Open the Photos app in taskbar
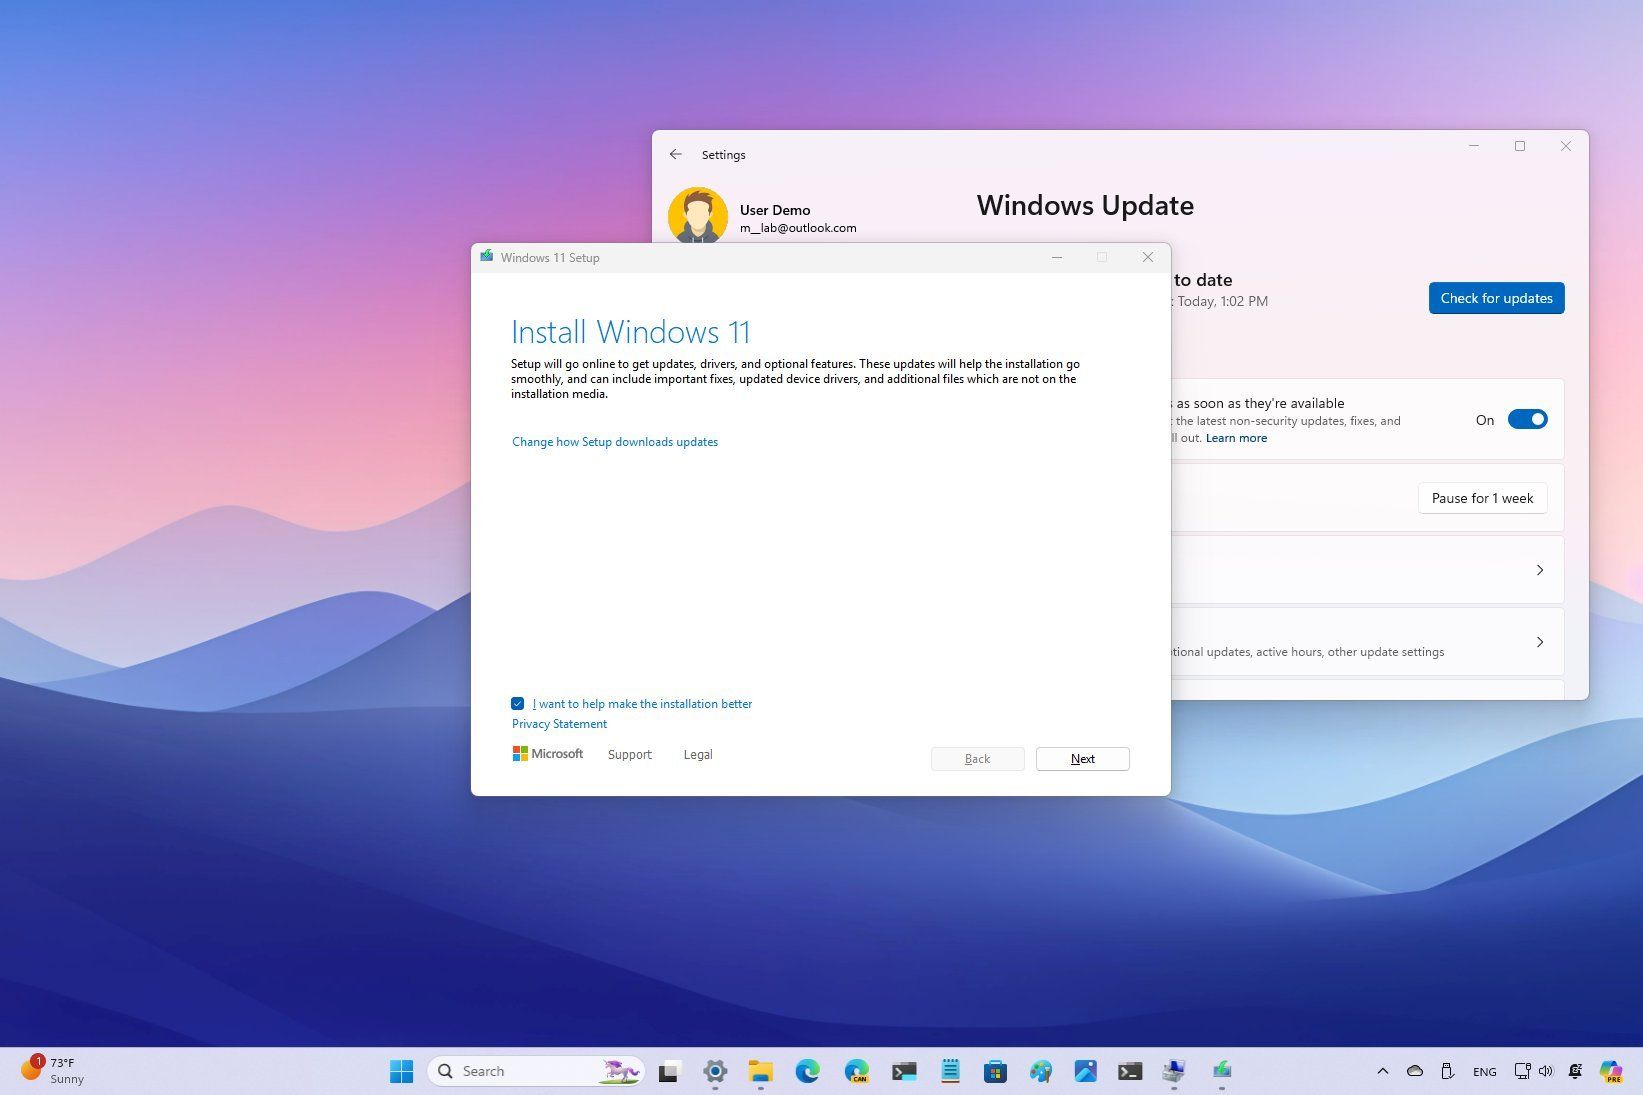 (x=1086, y=1071)
